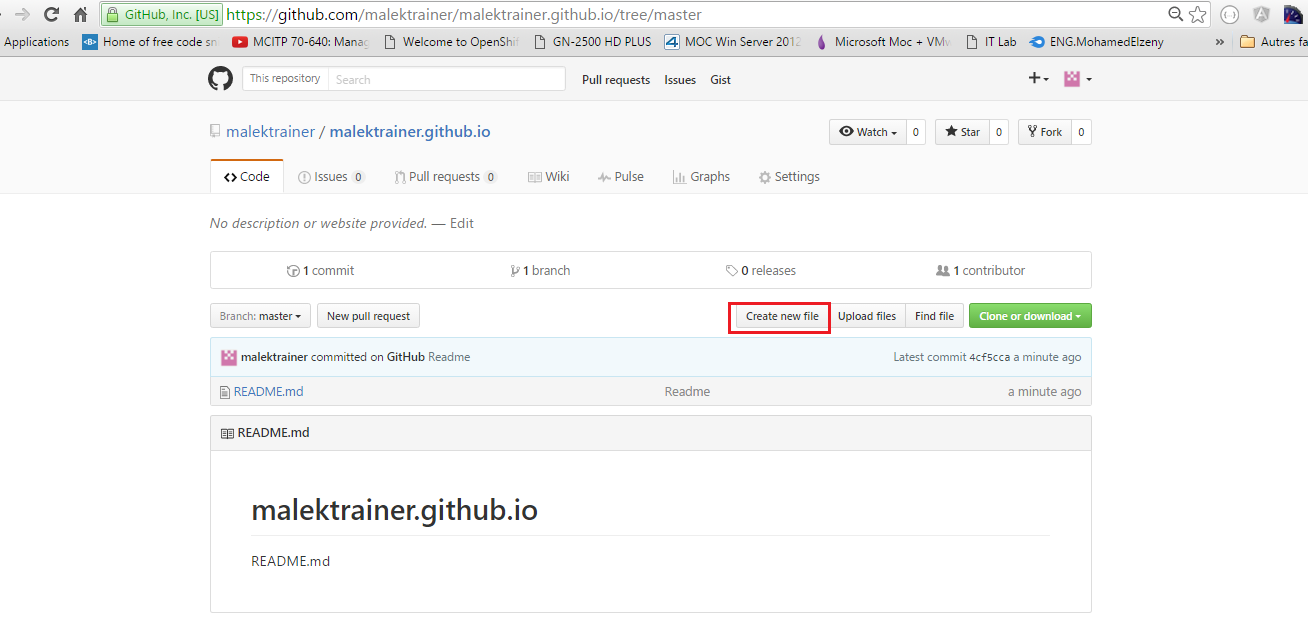
Task: Open the Branch: master selector
Action: (260, 316)
